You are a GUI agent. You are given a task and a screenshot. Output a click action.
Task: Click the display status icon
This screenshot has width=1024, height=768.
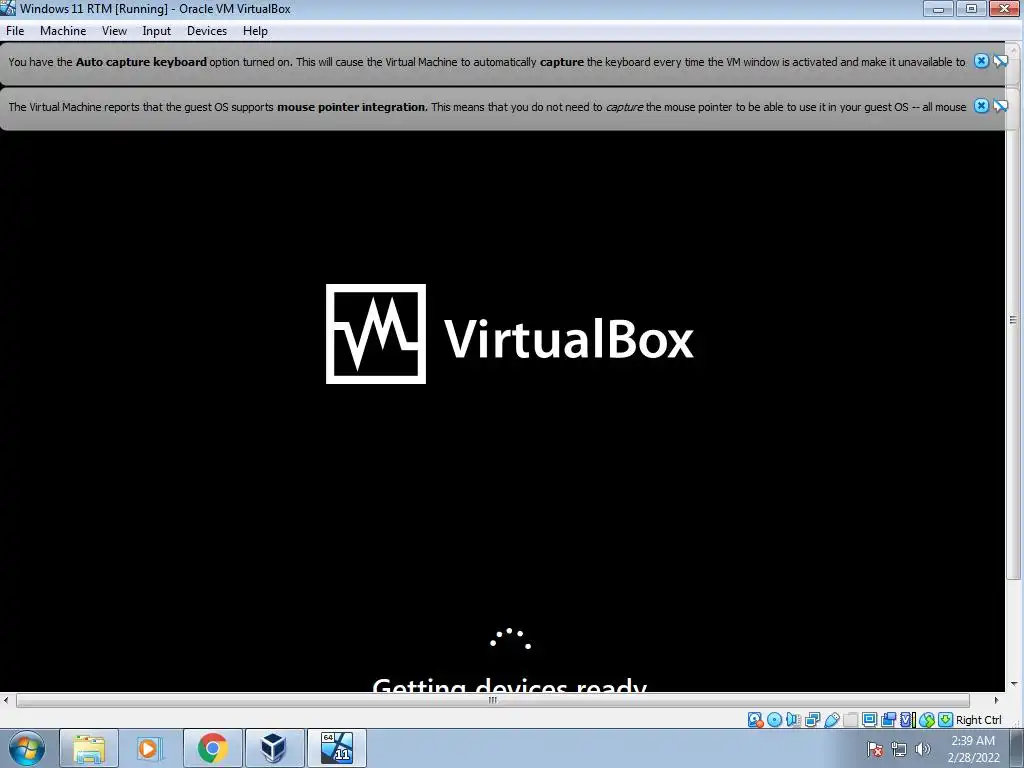[869, 720]
